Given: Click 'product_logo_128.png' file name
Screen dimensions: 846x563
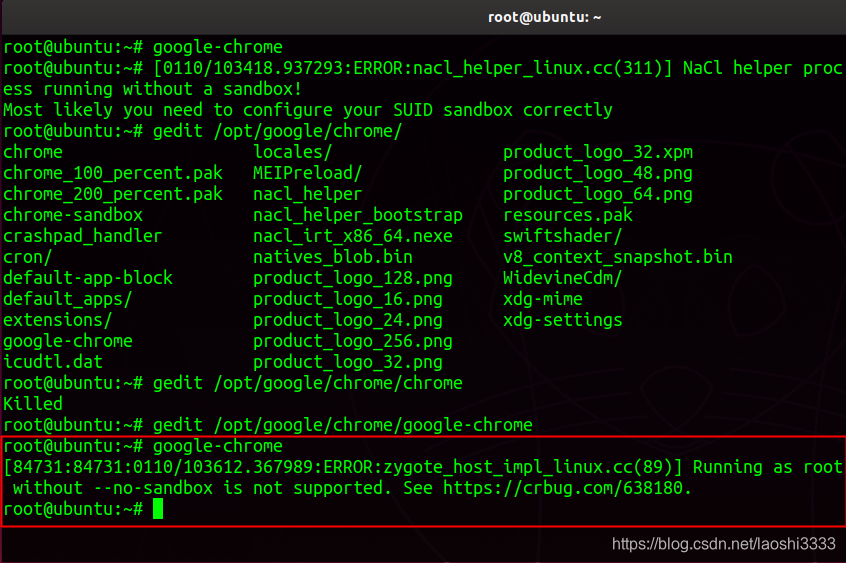Looking at the screenshot, I should click(x=353, y=279).
